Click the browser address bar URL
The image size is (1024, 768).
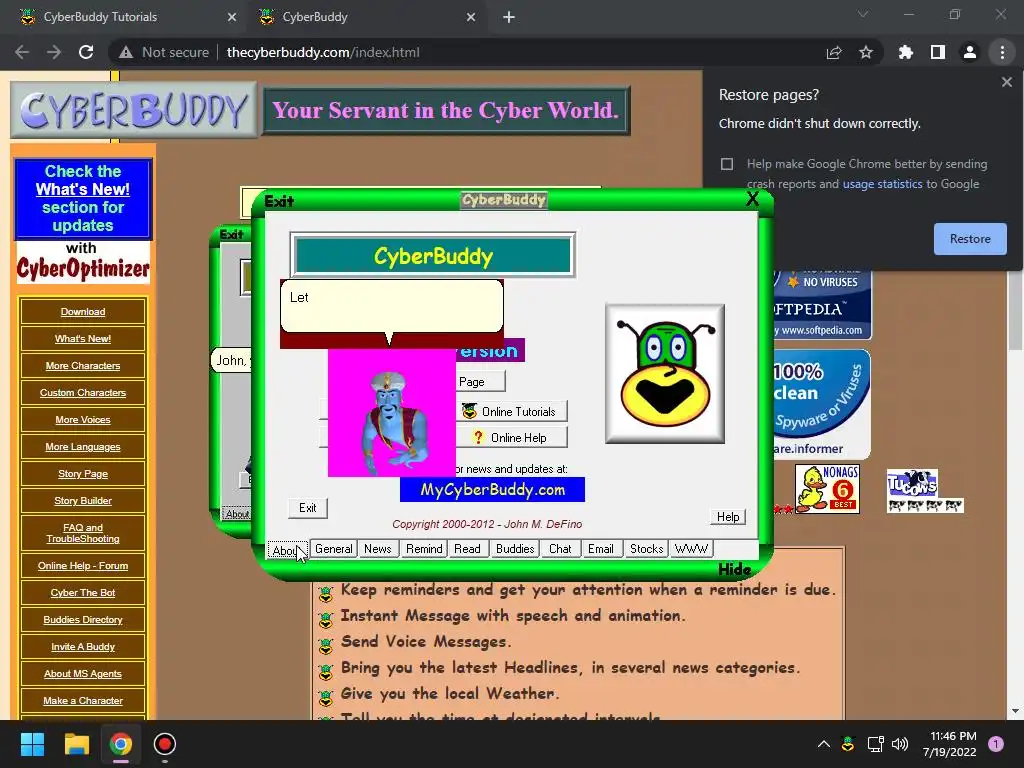click(x=323, y=52)
